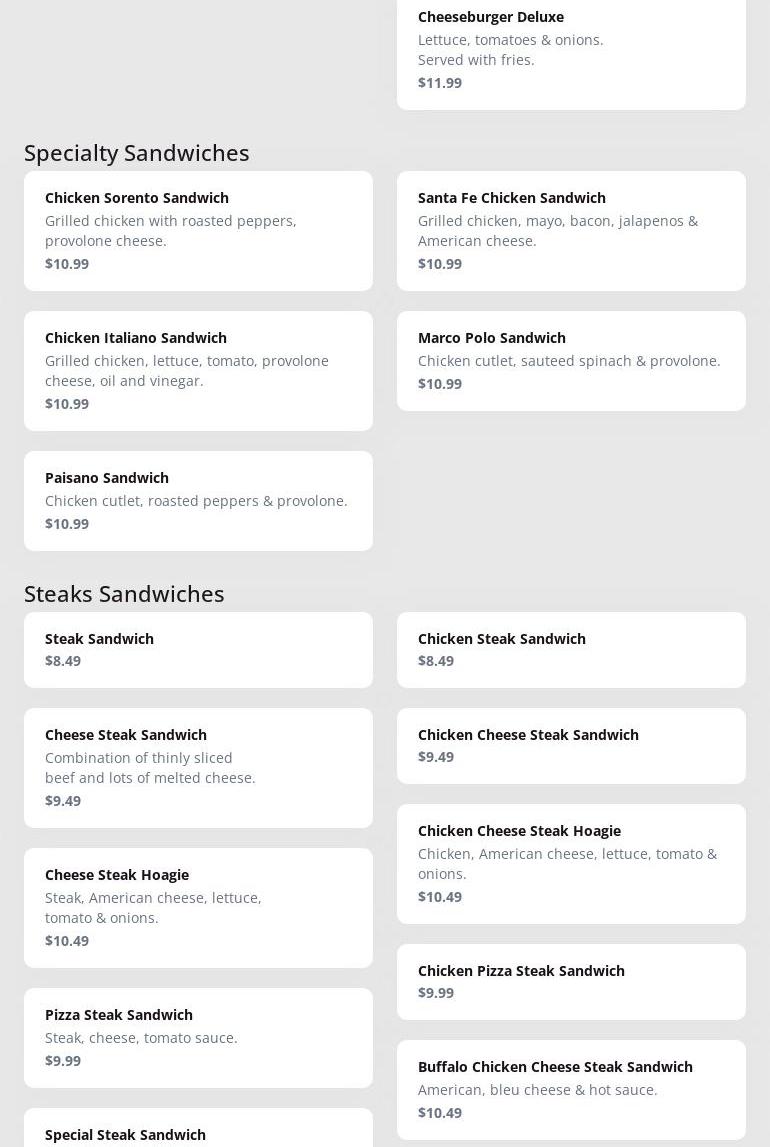This screenshot has height=1147, width=770.
Task: Open the Chicken Cheese Steak Hoagie
Action: point(571,864)
